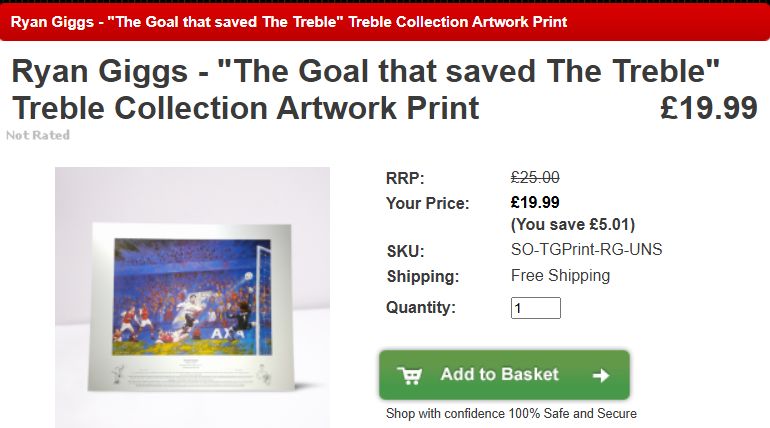This screenshot has width=770, height=428.
Task: Click the large product title heading
Action: (365, 89)
